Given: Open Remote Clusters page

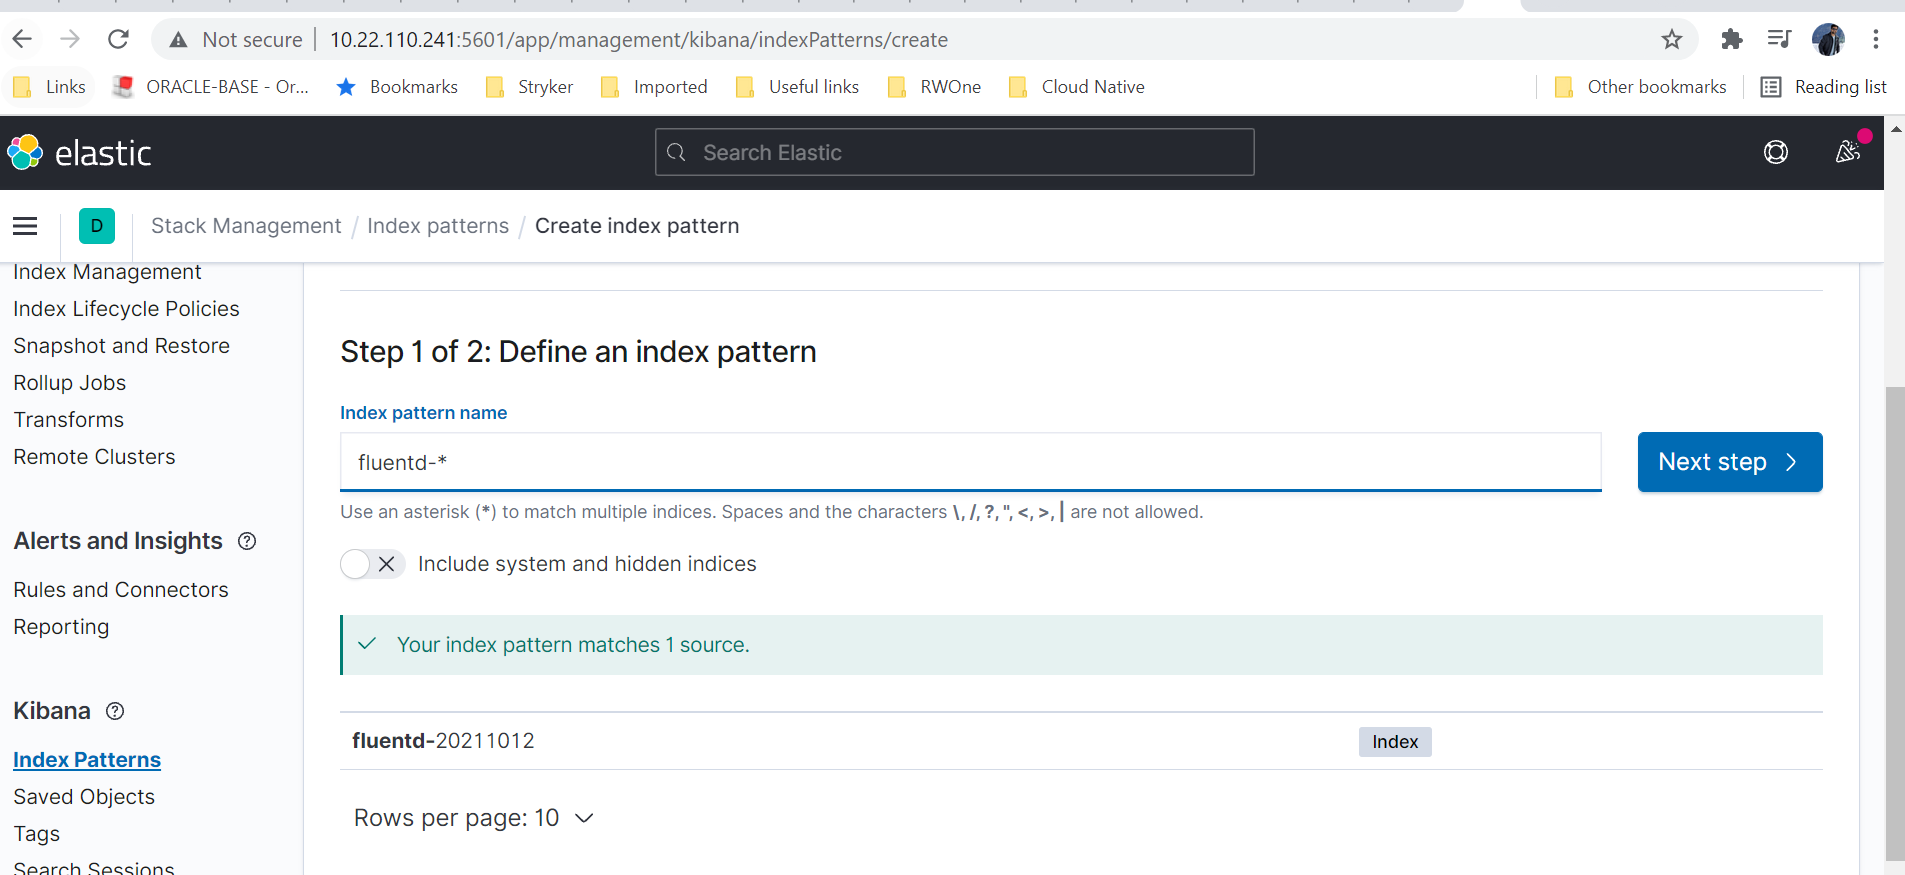Looking at the screenshot, I should coord(94,457).
